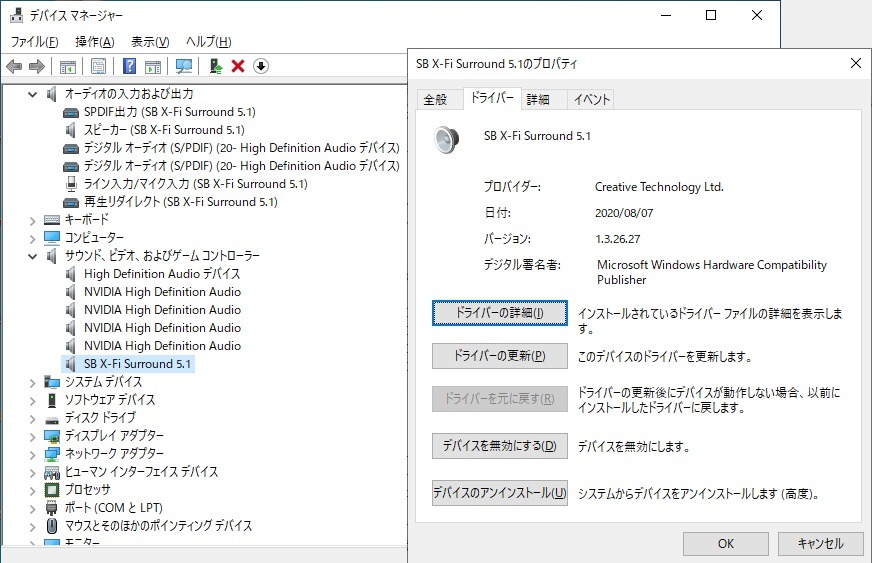Click the version value 1.3.26.27

(x=617, y=239)
